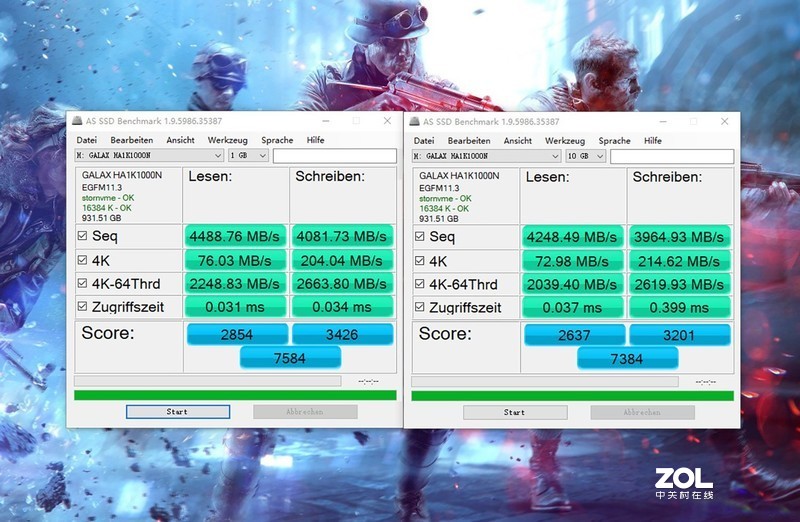Click the green progress bar in left window
The image size is (800, 522).
235,395
